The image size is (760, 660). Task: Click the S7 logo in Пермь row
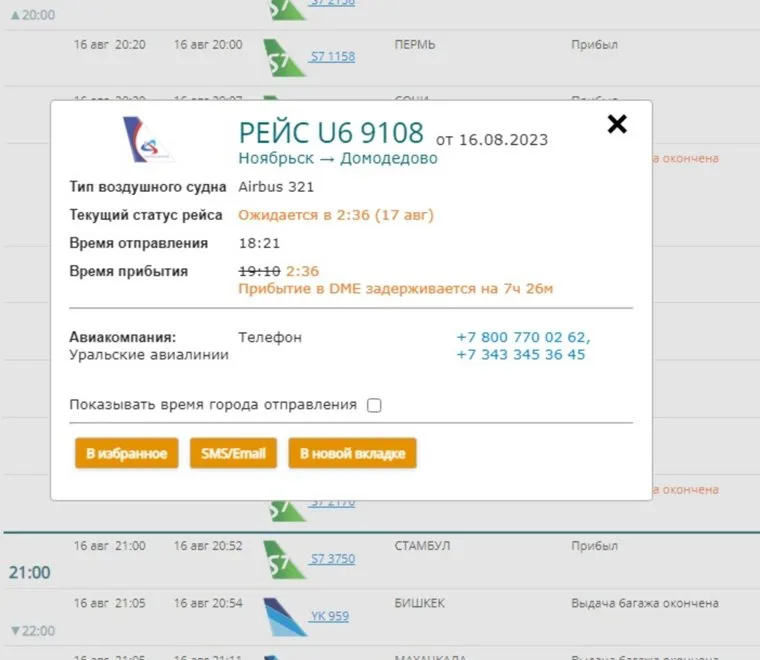[284, 58]
